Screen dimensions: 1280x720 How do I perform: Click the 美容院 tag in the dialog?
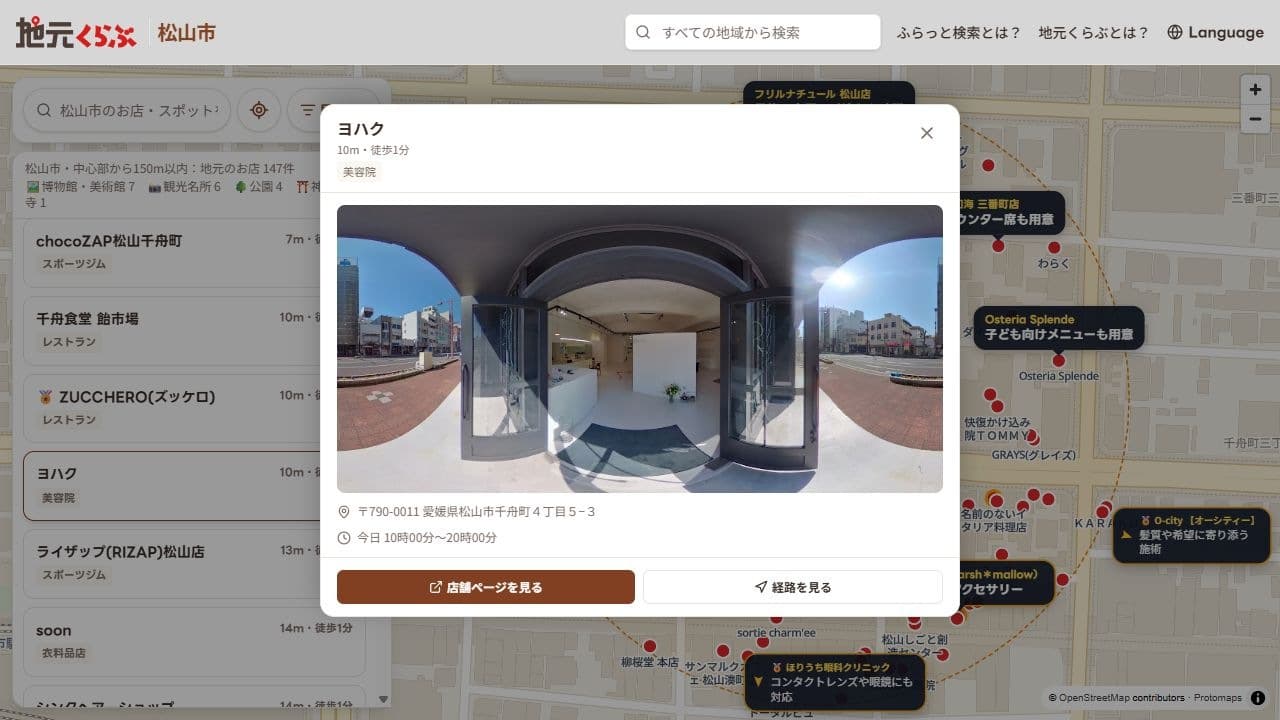[x=359, y=172]
